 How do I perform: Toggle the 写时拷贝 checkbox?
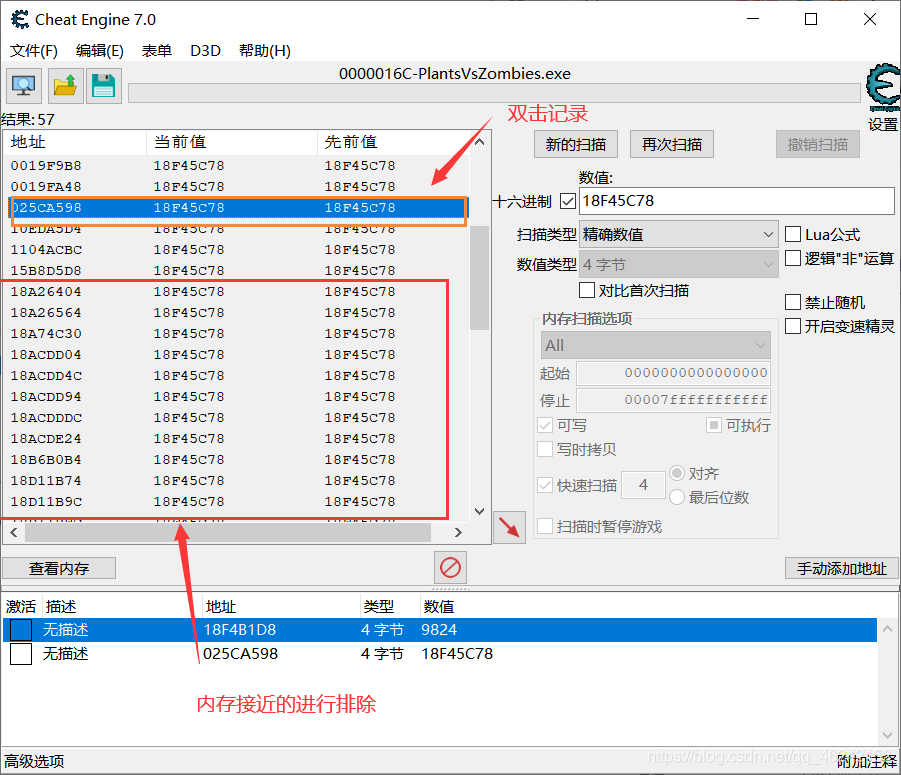point(545,449)
